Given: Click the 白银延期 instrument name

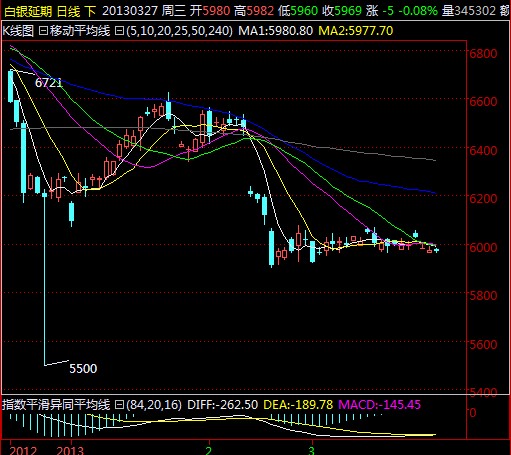Looking at the screenshot, I should point(28,11).
